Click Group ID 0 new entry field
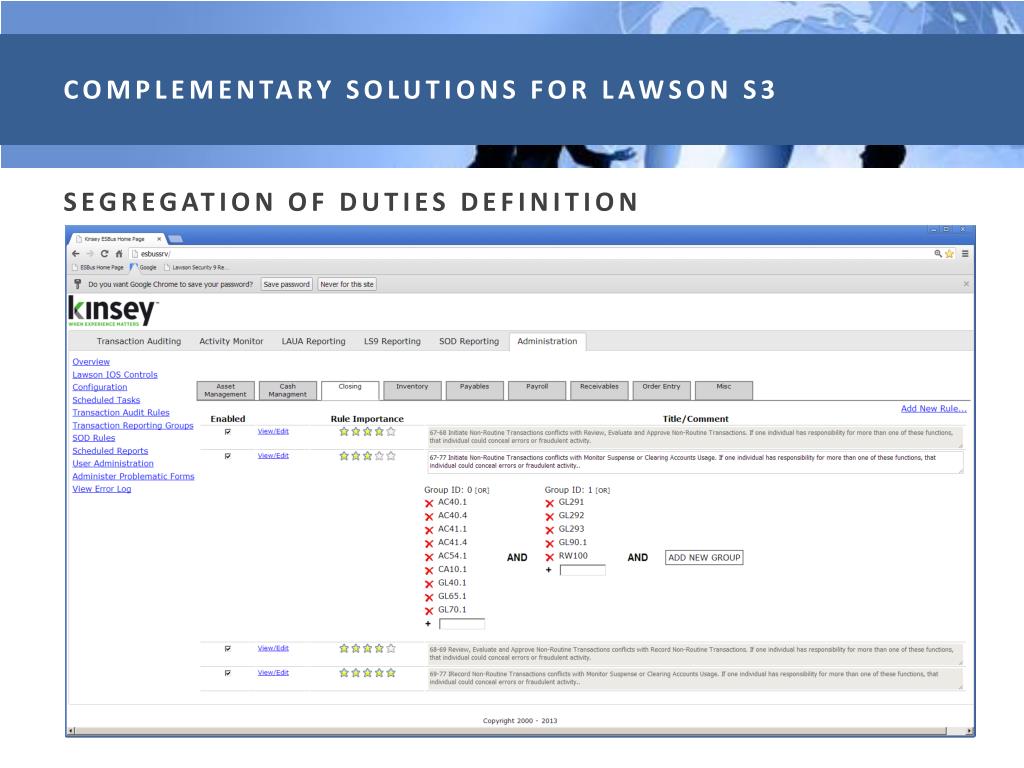The width and height of the screenshot is (1024, 768). click(462, 624)
